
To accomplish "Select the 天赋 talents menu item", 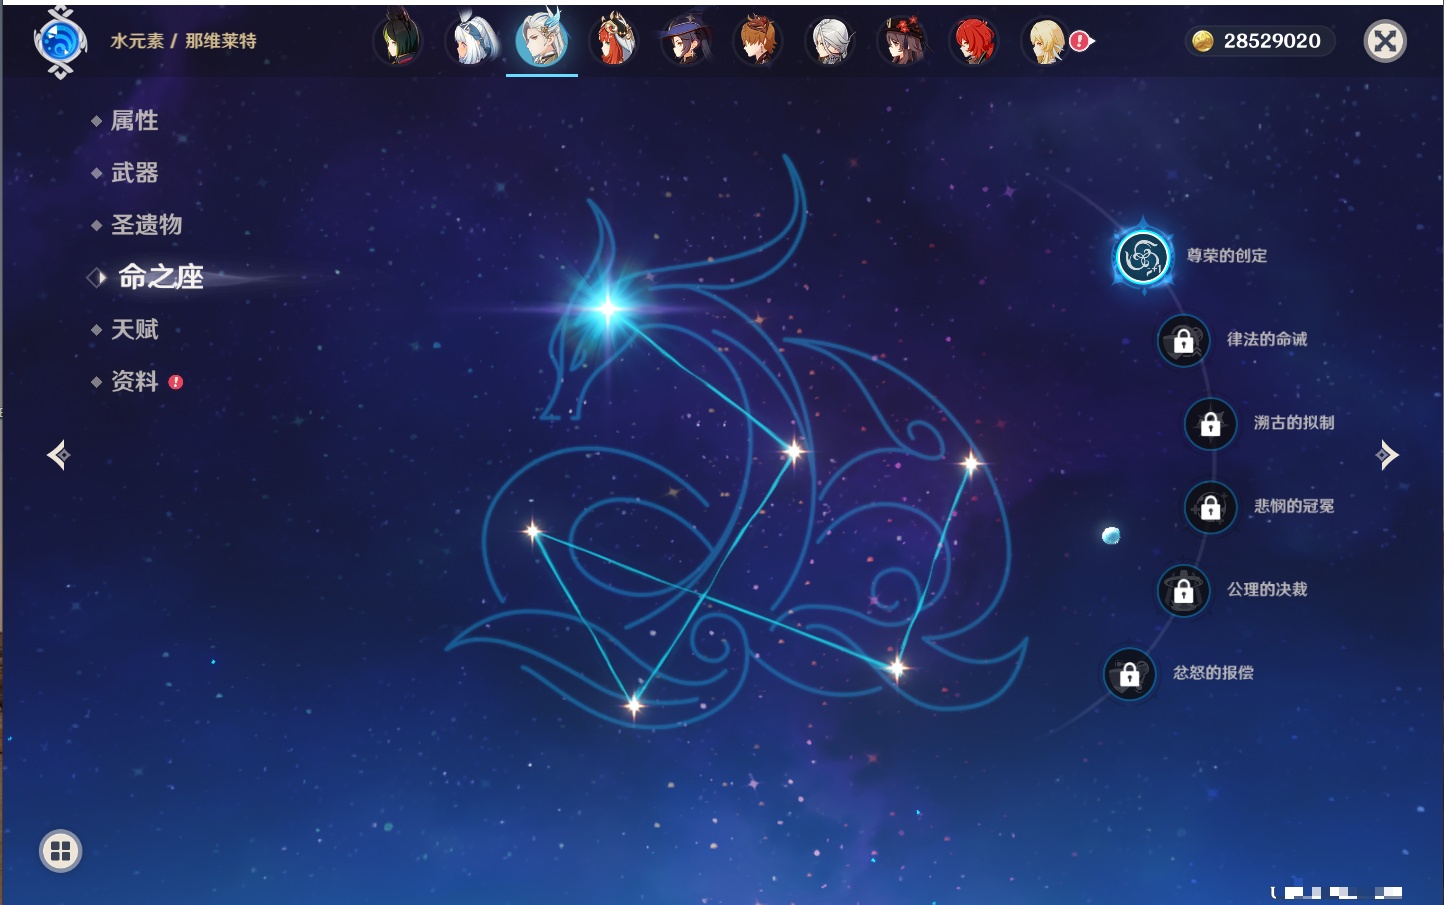I will tap(134, 329).
